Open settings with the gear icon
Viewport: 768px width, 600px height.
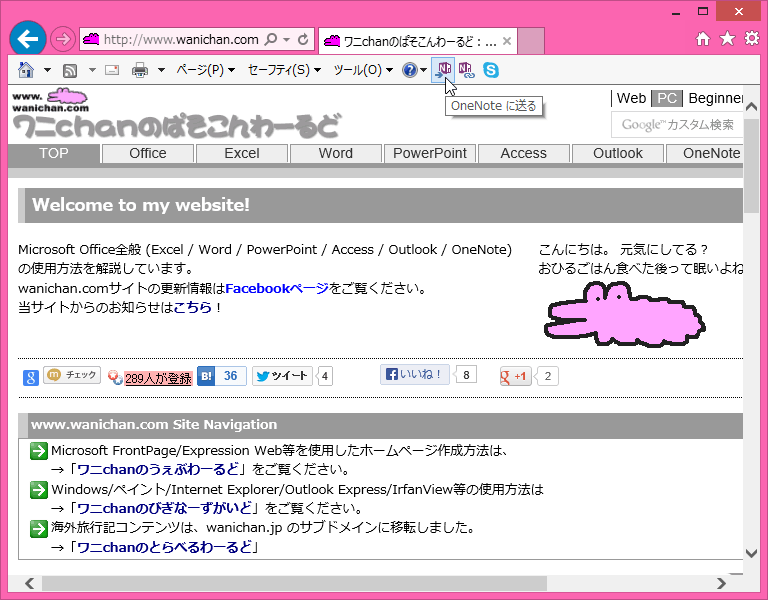tap(752, 39)
